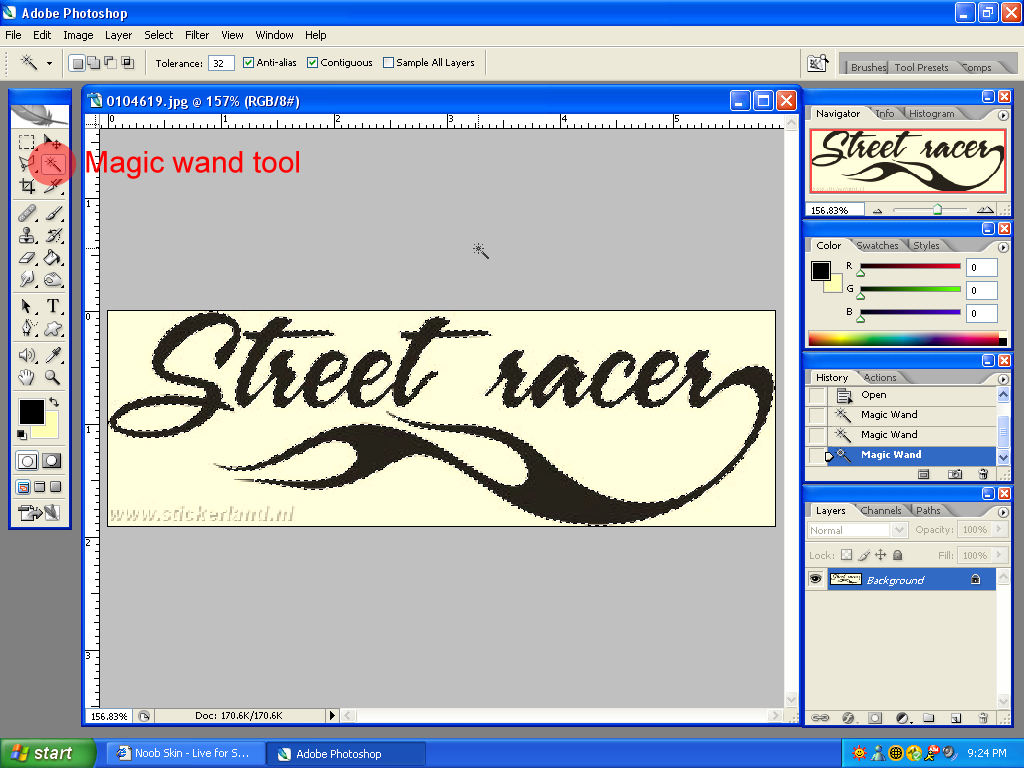Delete current state in History panel

tap(983, 474)
